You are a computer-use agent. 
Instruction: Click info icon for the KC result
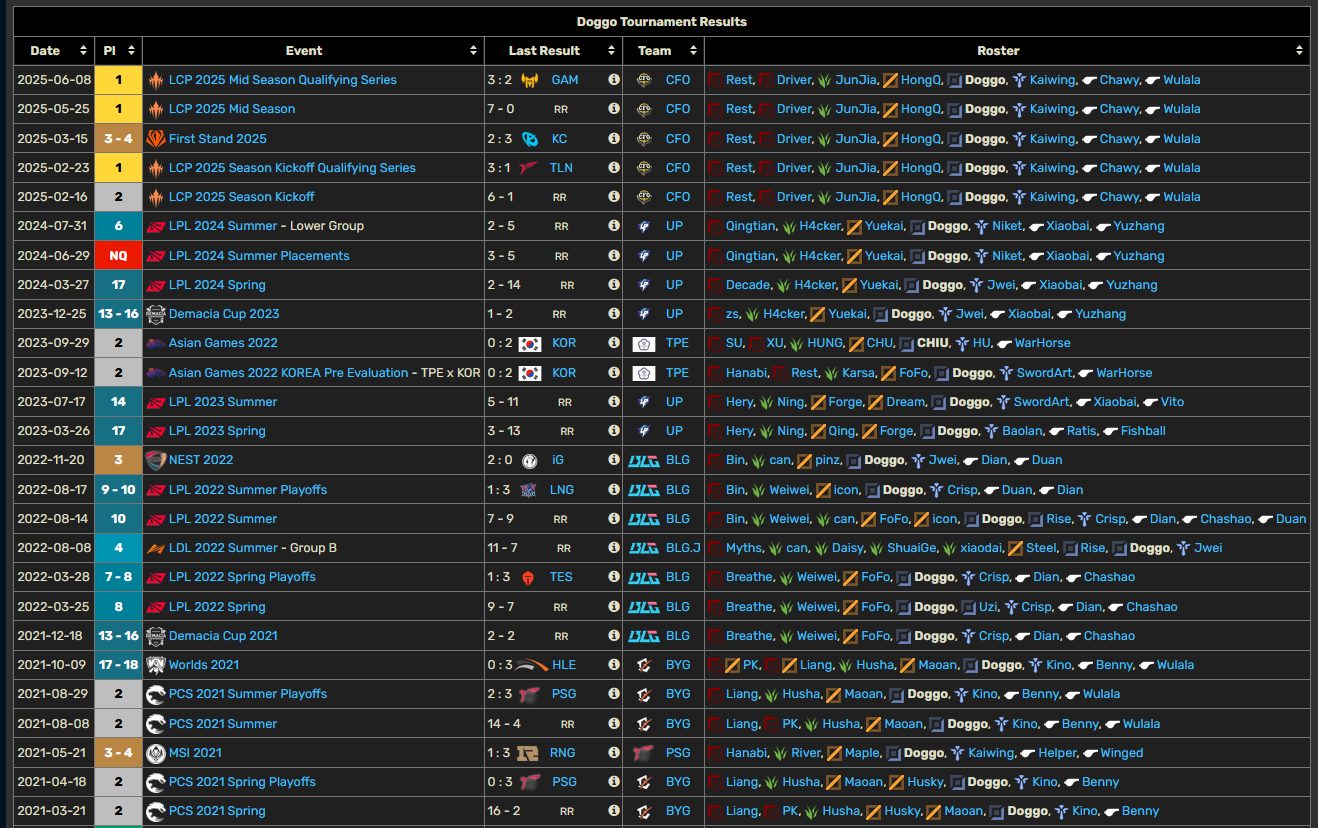614,139
